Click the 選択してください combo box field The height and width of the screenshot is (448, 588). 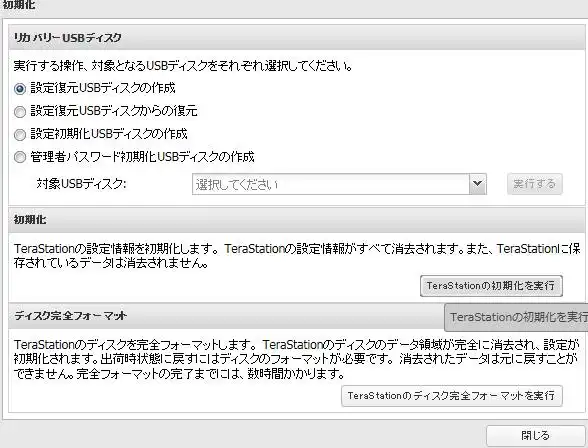339,184
